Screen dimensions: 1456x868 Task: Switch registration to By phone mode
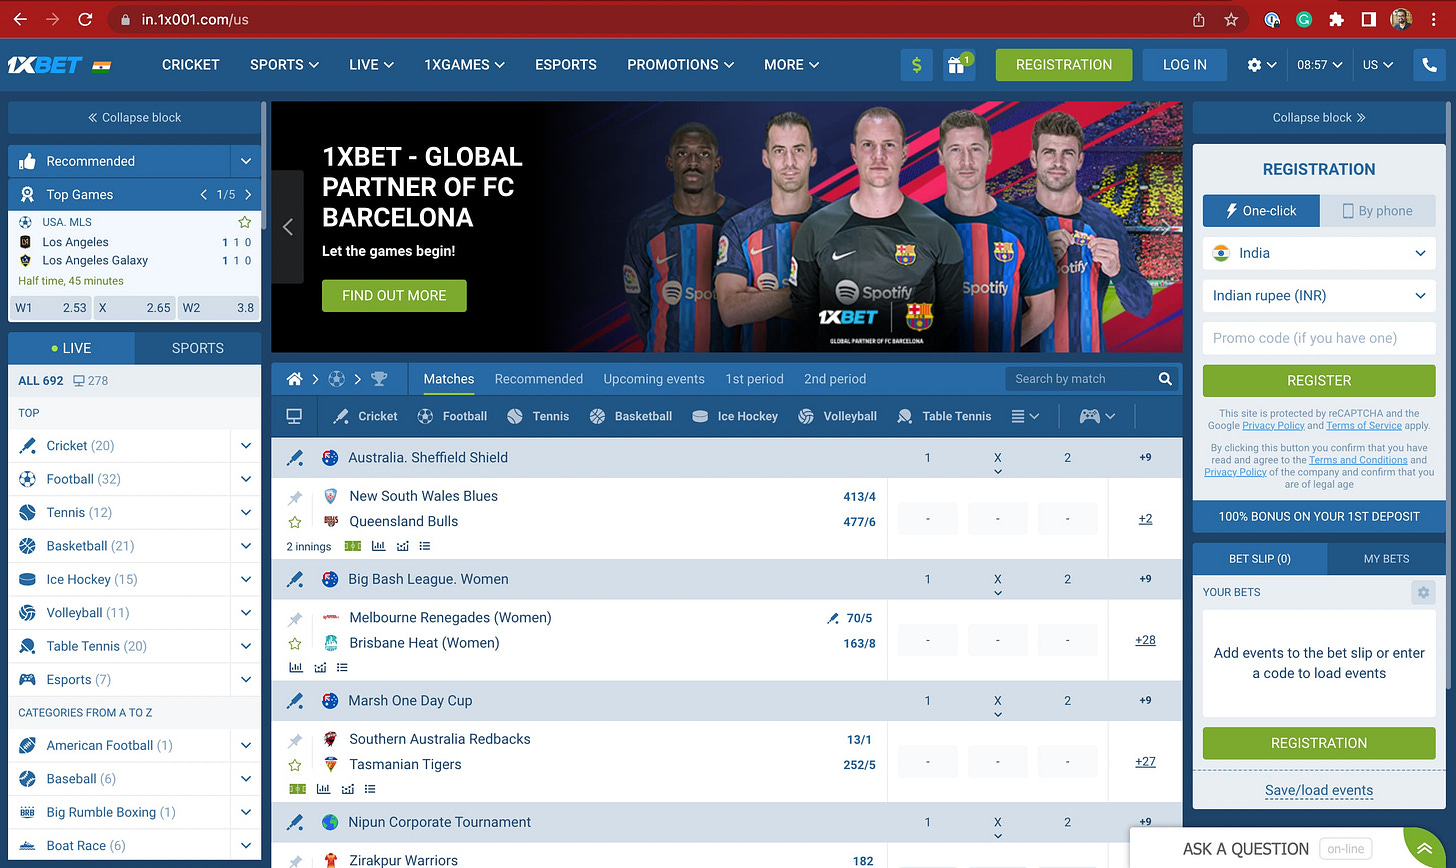click(x=1378, y=211)
